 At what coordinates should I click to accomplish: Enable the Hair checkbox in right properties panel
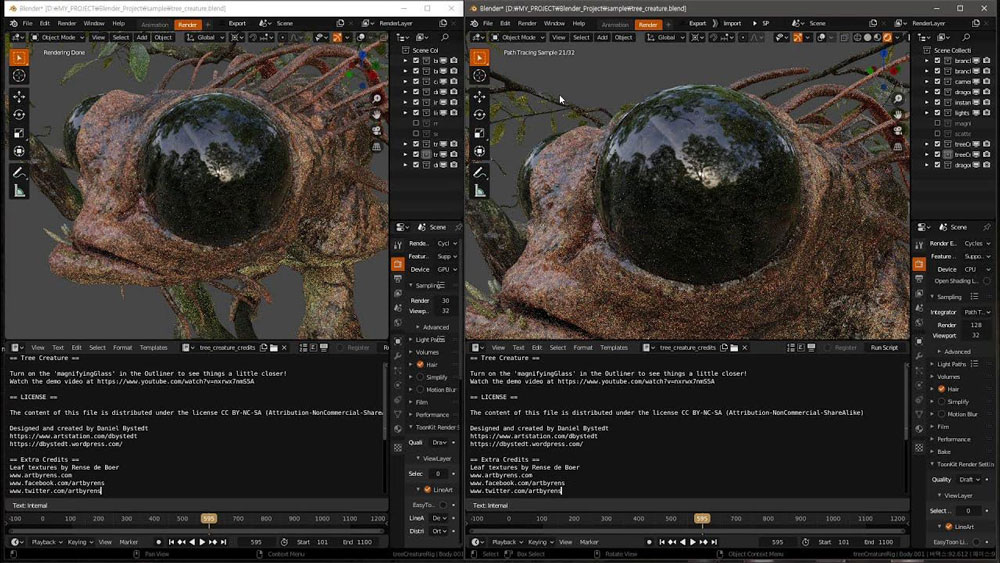[x=941, y=388]
